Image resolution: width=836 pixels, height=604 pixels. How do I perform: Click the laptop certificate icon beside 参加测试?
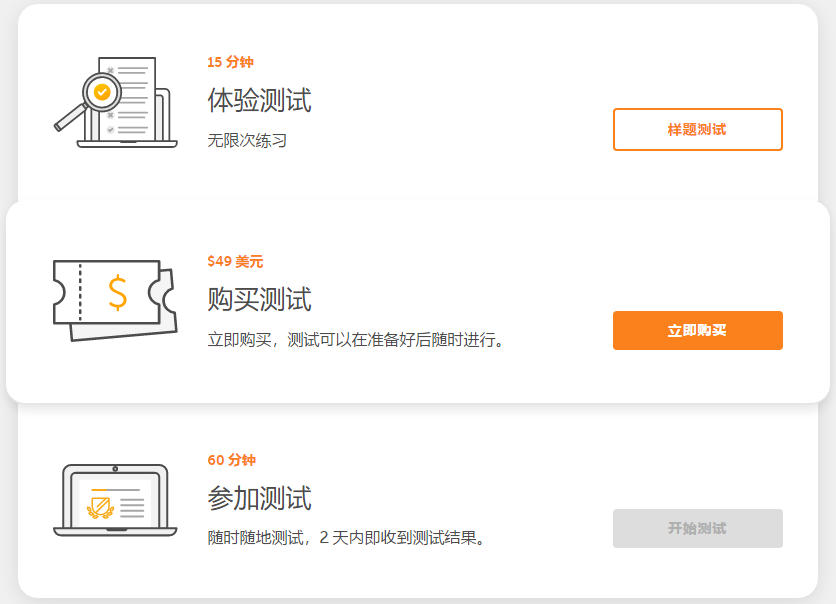pyautogui.click(x=114, y=500)
